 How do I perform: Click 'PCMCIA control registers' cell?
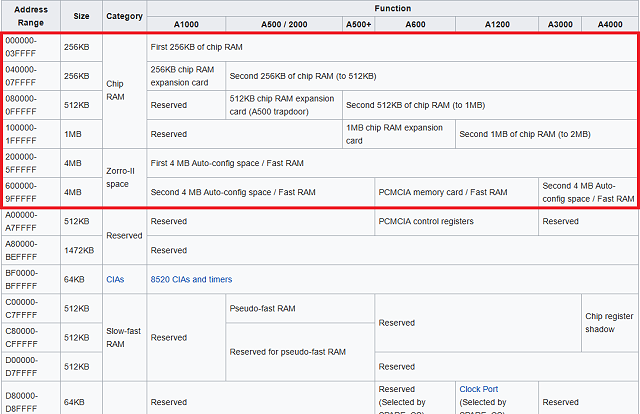[456, 221]
